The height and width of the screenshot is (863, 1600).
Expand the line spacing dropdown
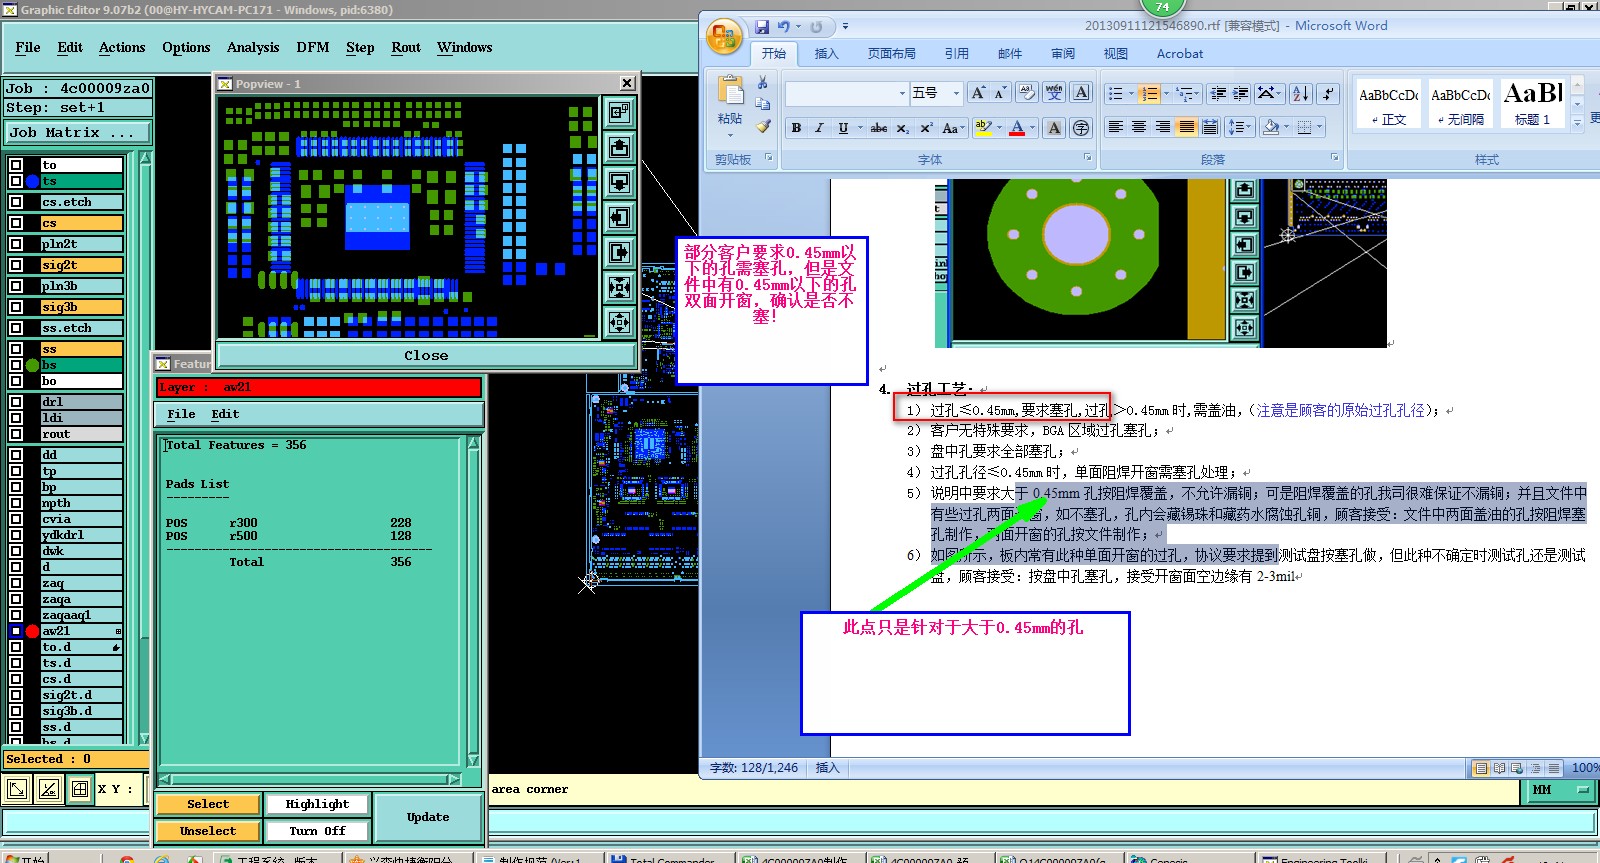tap(1239, 127)
